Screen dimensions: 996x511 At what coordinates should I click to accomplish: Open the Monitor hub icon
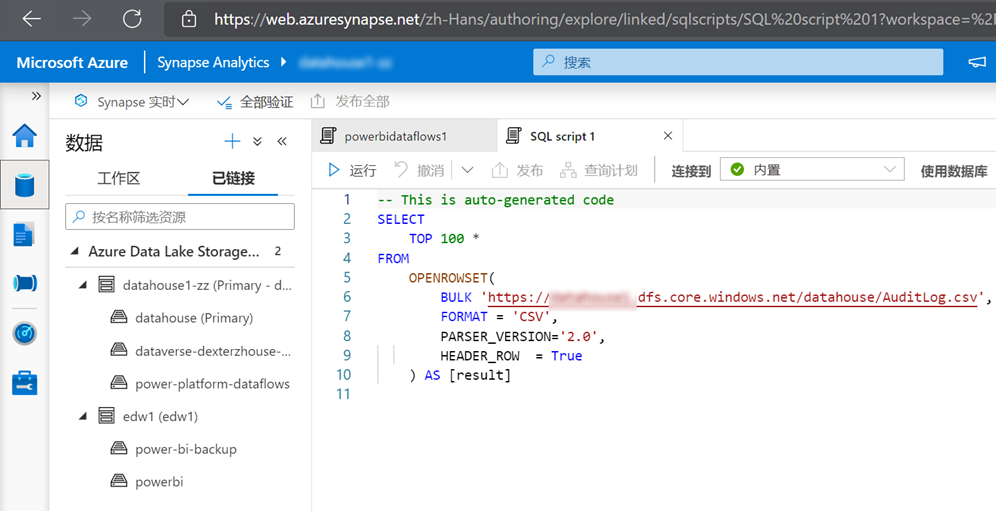pyautogui.click(x=25, y=332)
